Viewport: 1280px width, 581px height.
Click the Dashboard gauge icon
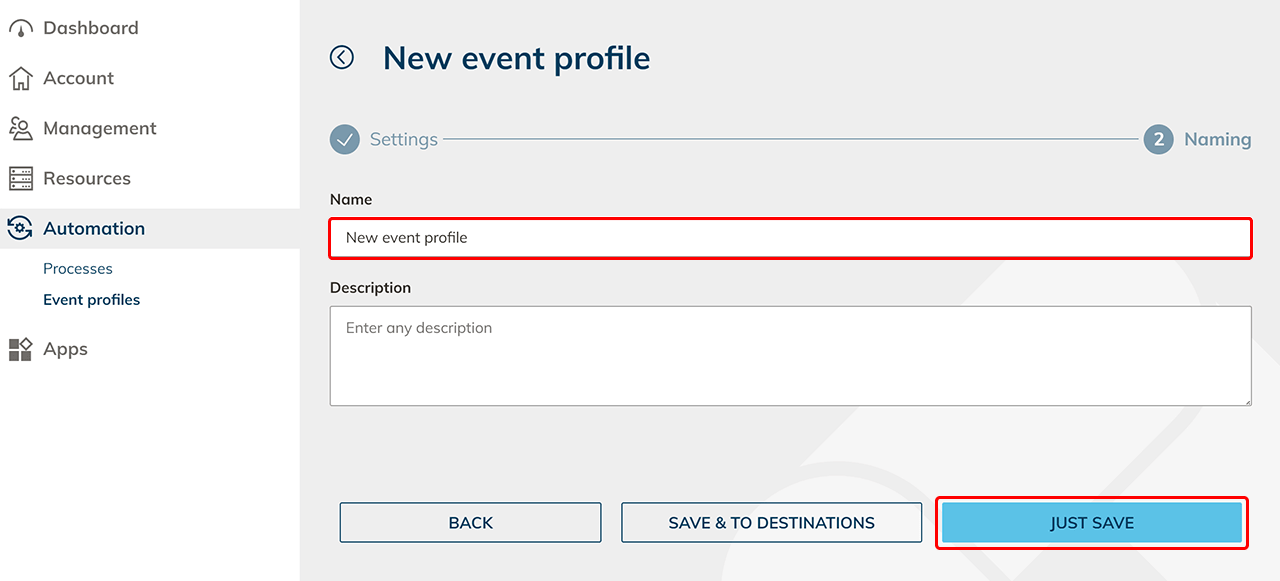[x=20, y=29]
